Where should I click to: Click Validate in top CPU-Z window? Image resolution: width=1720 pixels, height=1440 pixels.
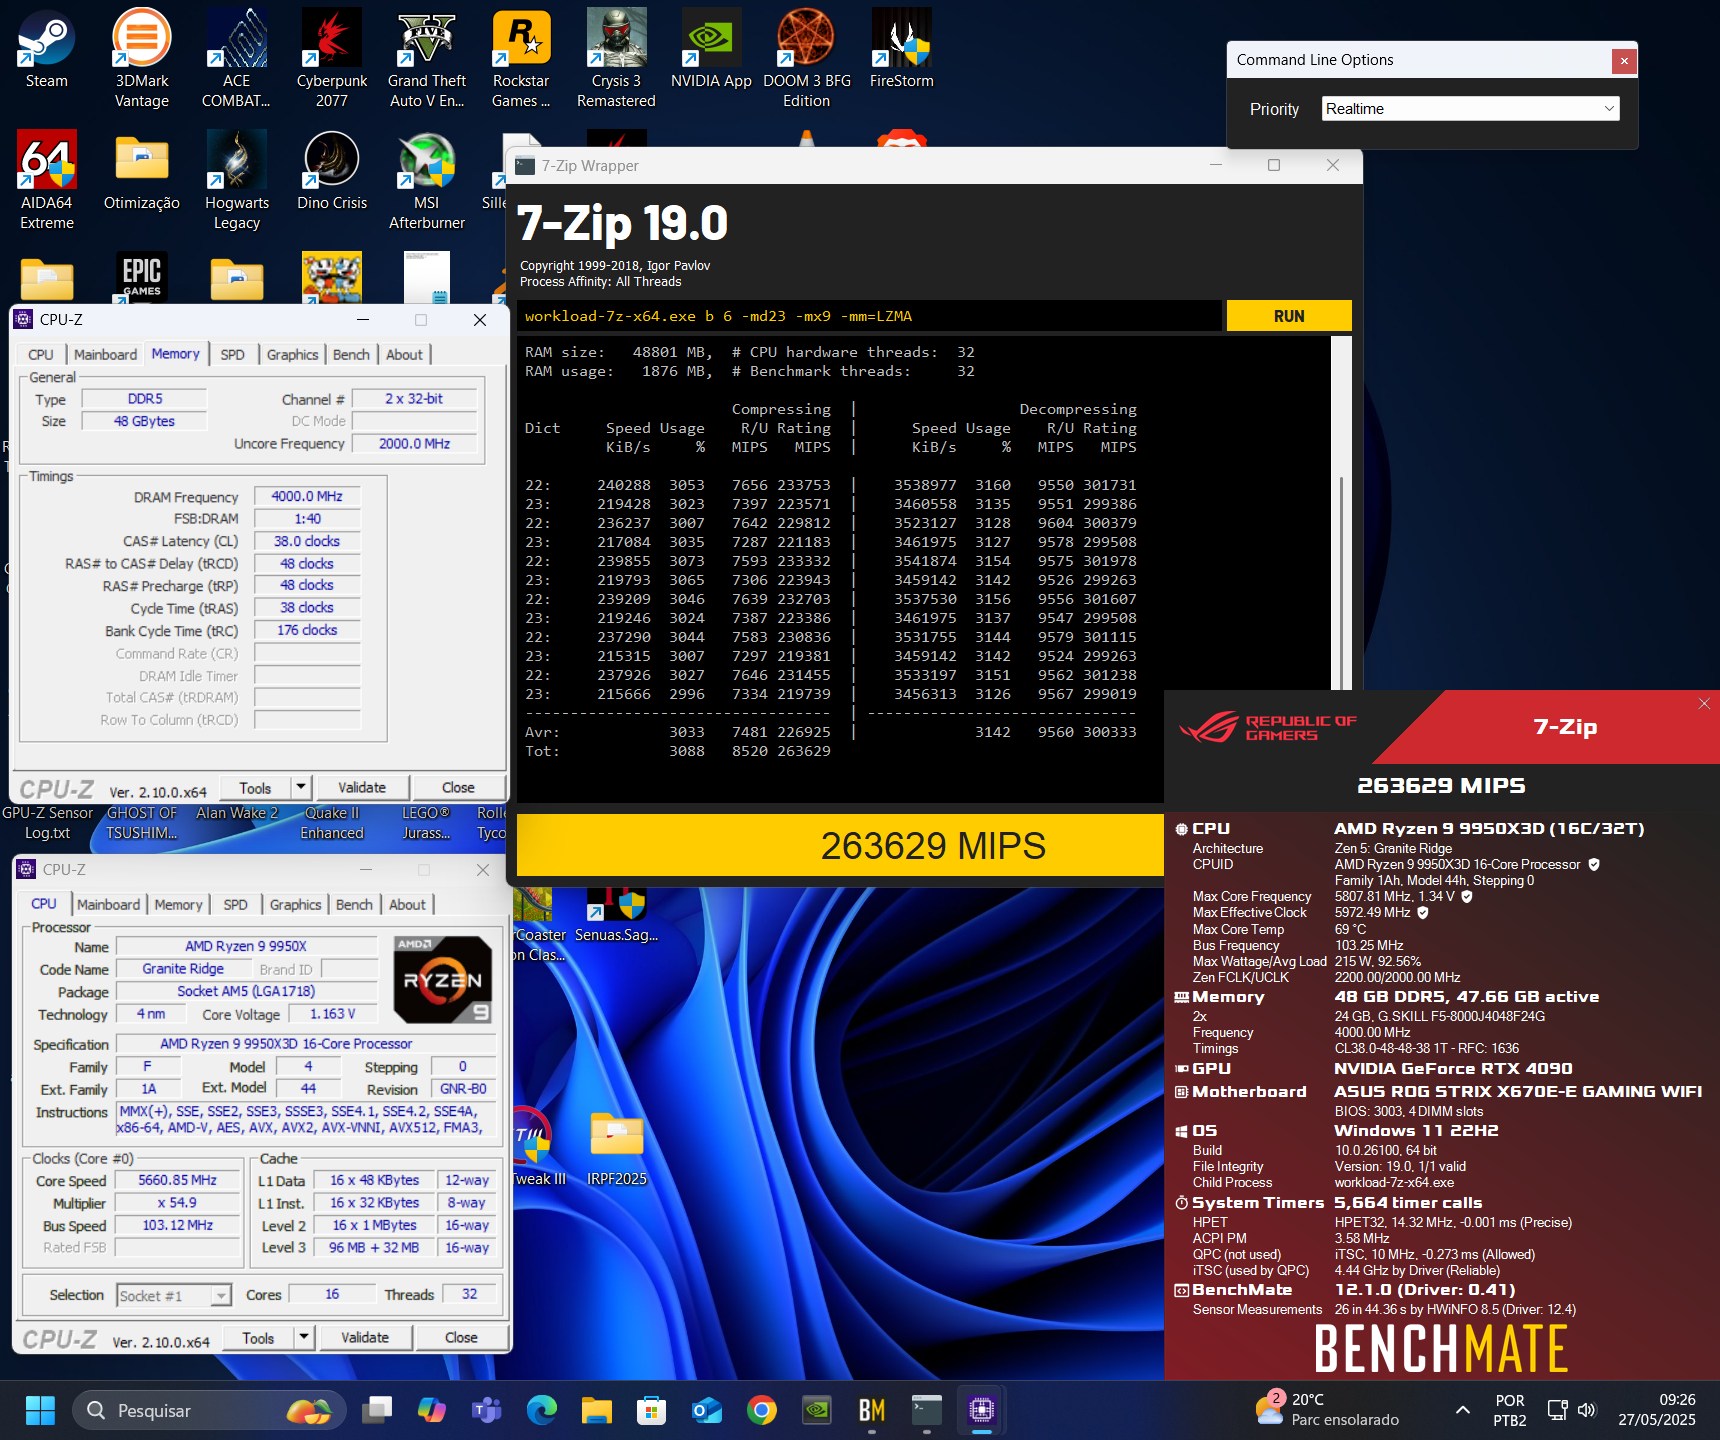362,787
